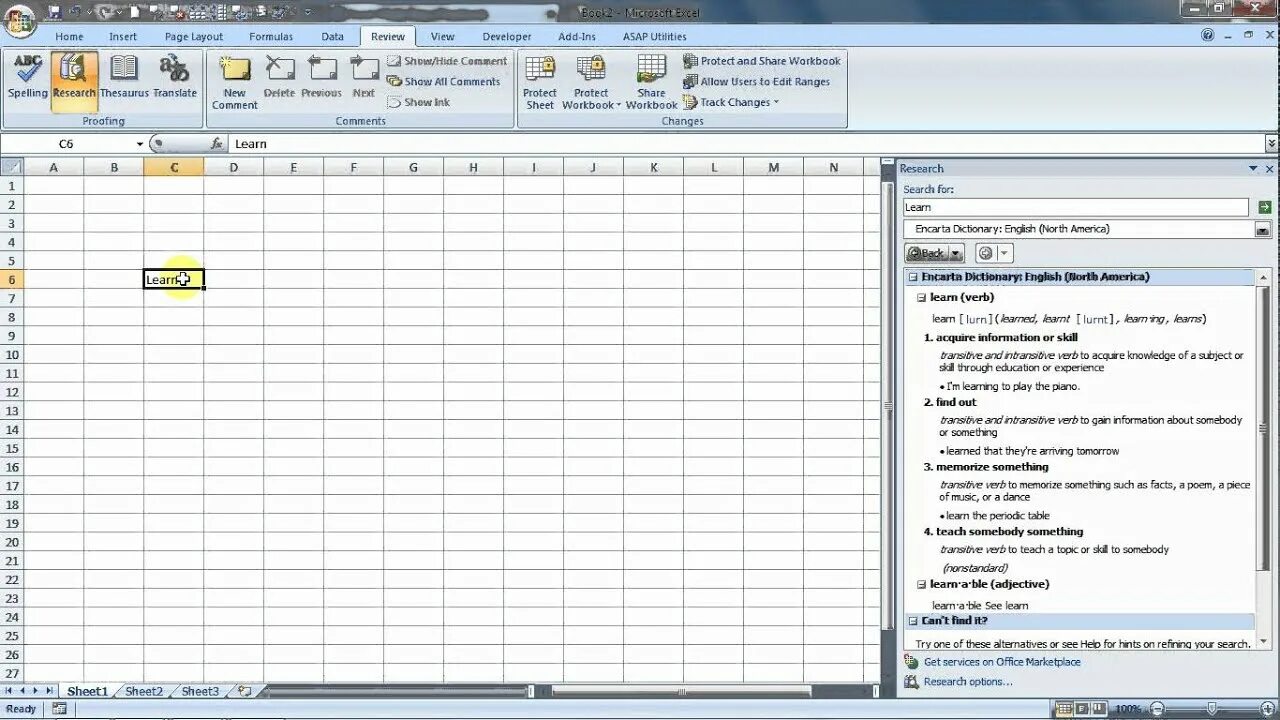1280x720 pixels.
Task: Click Protect Sheet
Action: point(540,82)
